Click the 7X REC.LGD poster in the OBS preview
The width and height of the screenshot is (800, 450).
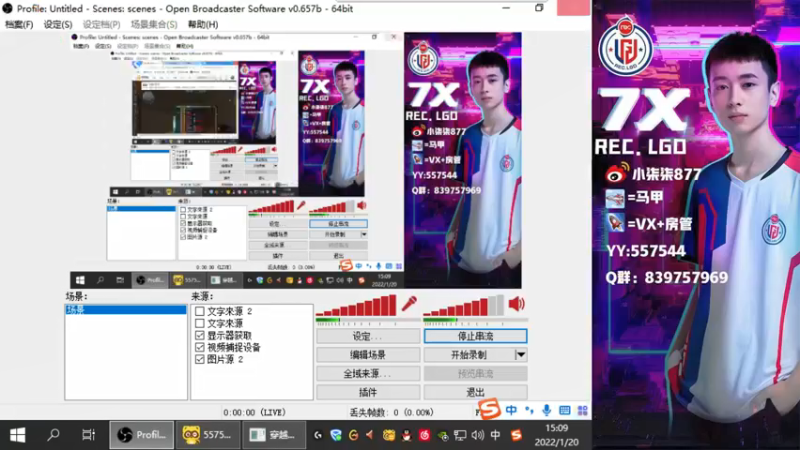click(463, 160)
